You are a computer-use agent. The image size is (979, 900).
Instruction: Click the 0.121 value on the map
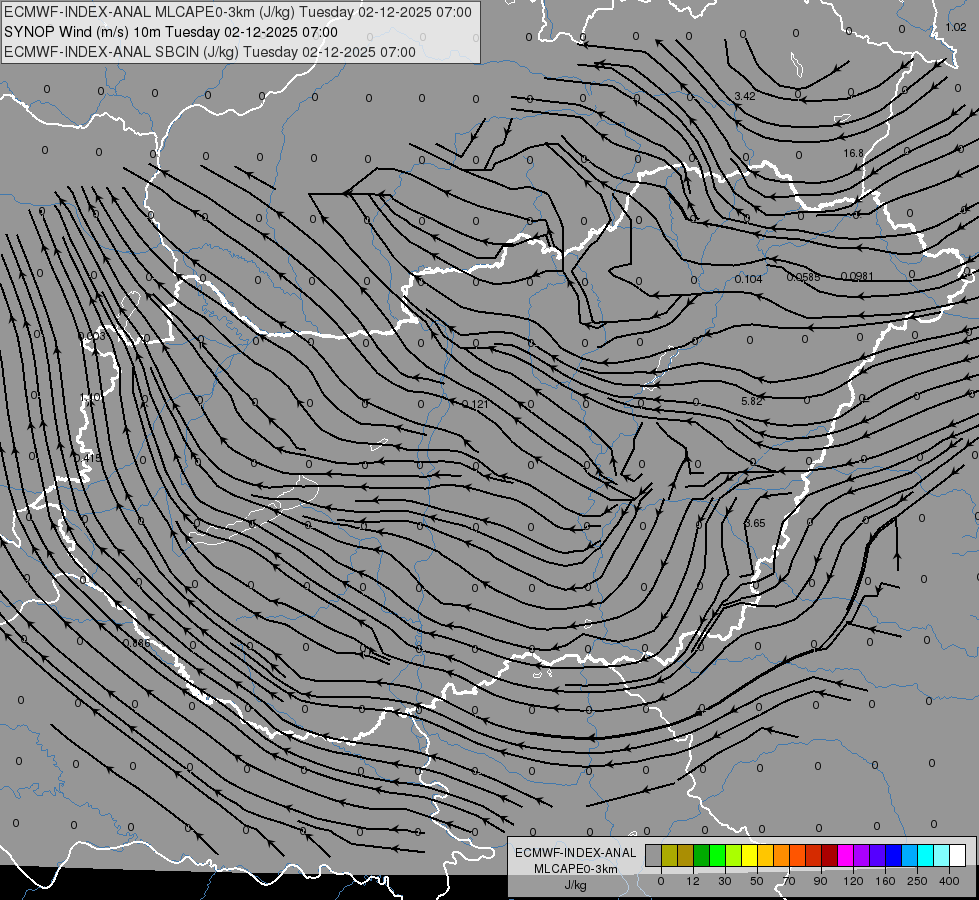click(x=475, y=405)
